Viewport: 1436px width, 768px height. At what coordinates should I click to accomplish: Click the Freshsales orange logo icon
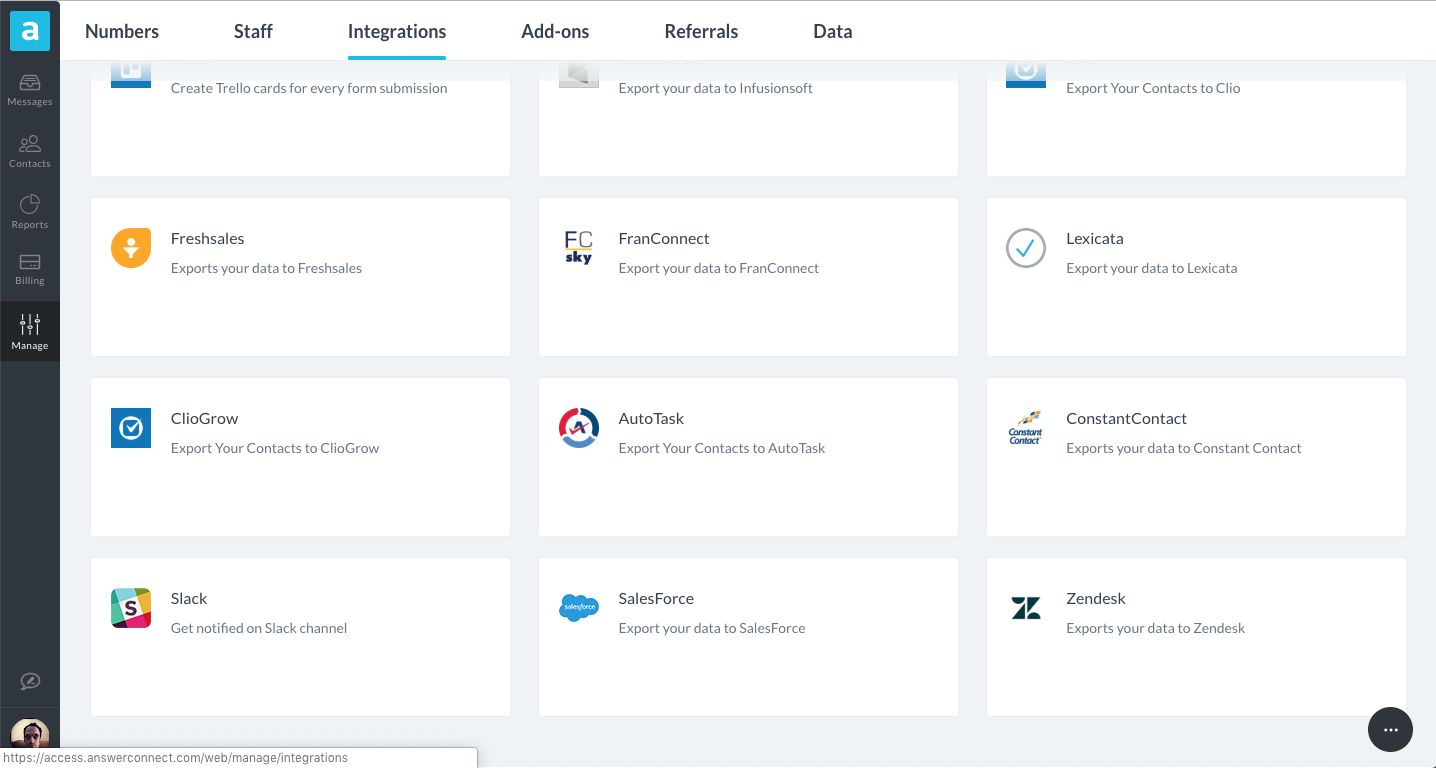click(131, 248)
